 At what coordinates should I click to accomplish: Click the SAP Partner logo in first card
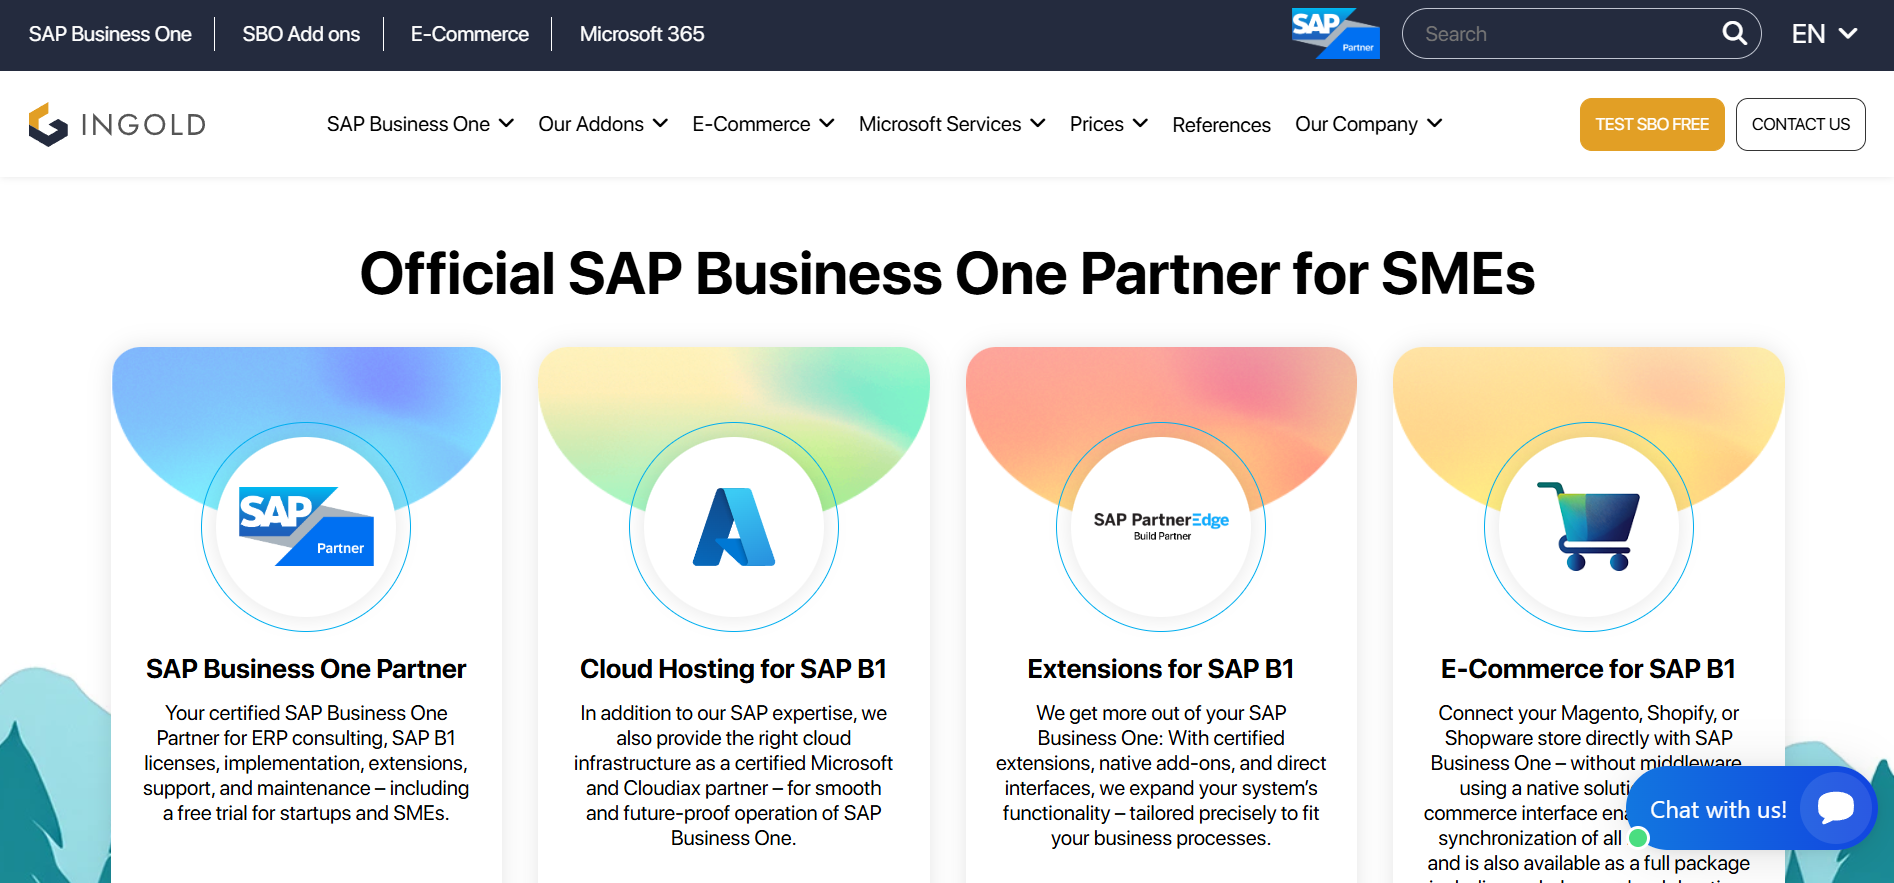306,527
